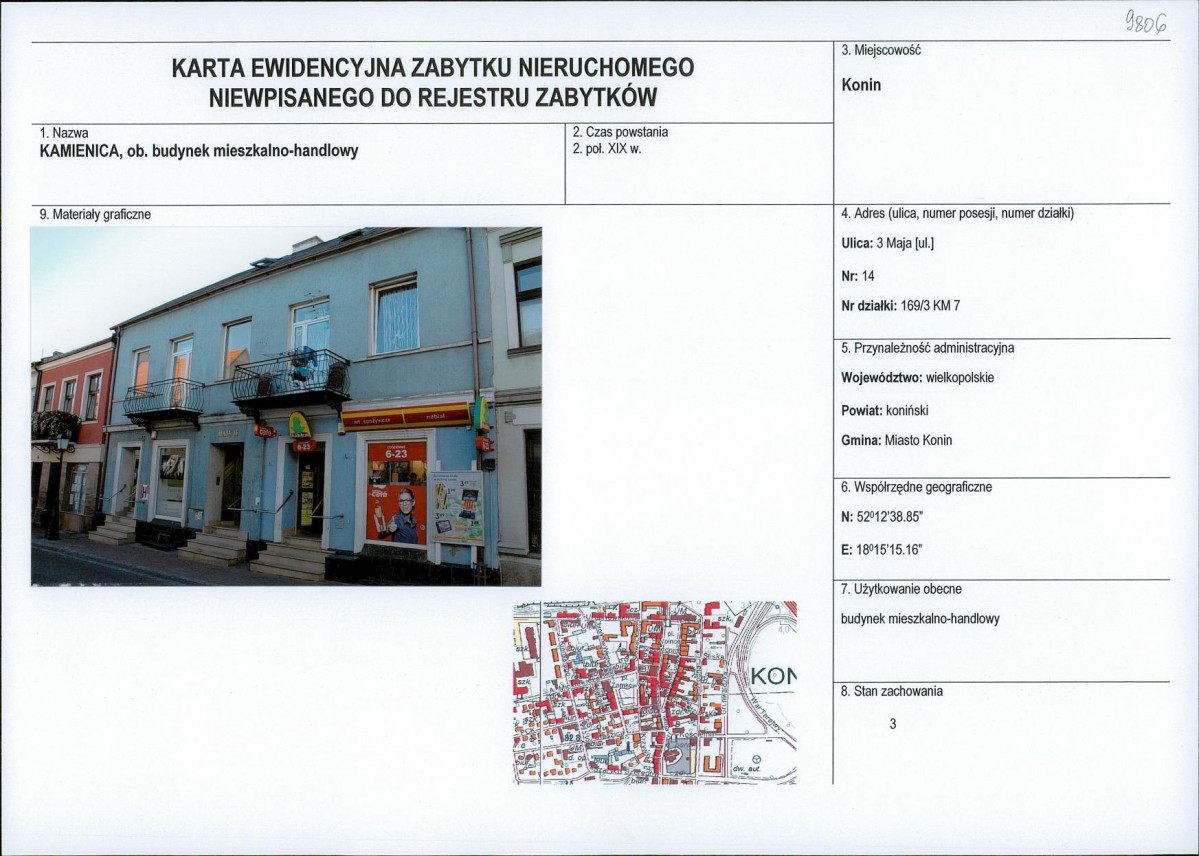The image size is (1199, 856).
Task: Click 'Nr działki: 169/3 KM 7'
Action: pyautogui.click(x=900, y=306)
